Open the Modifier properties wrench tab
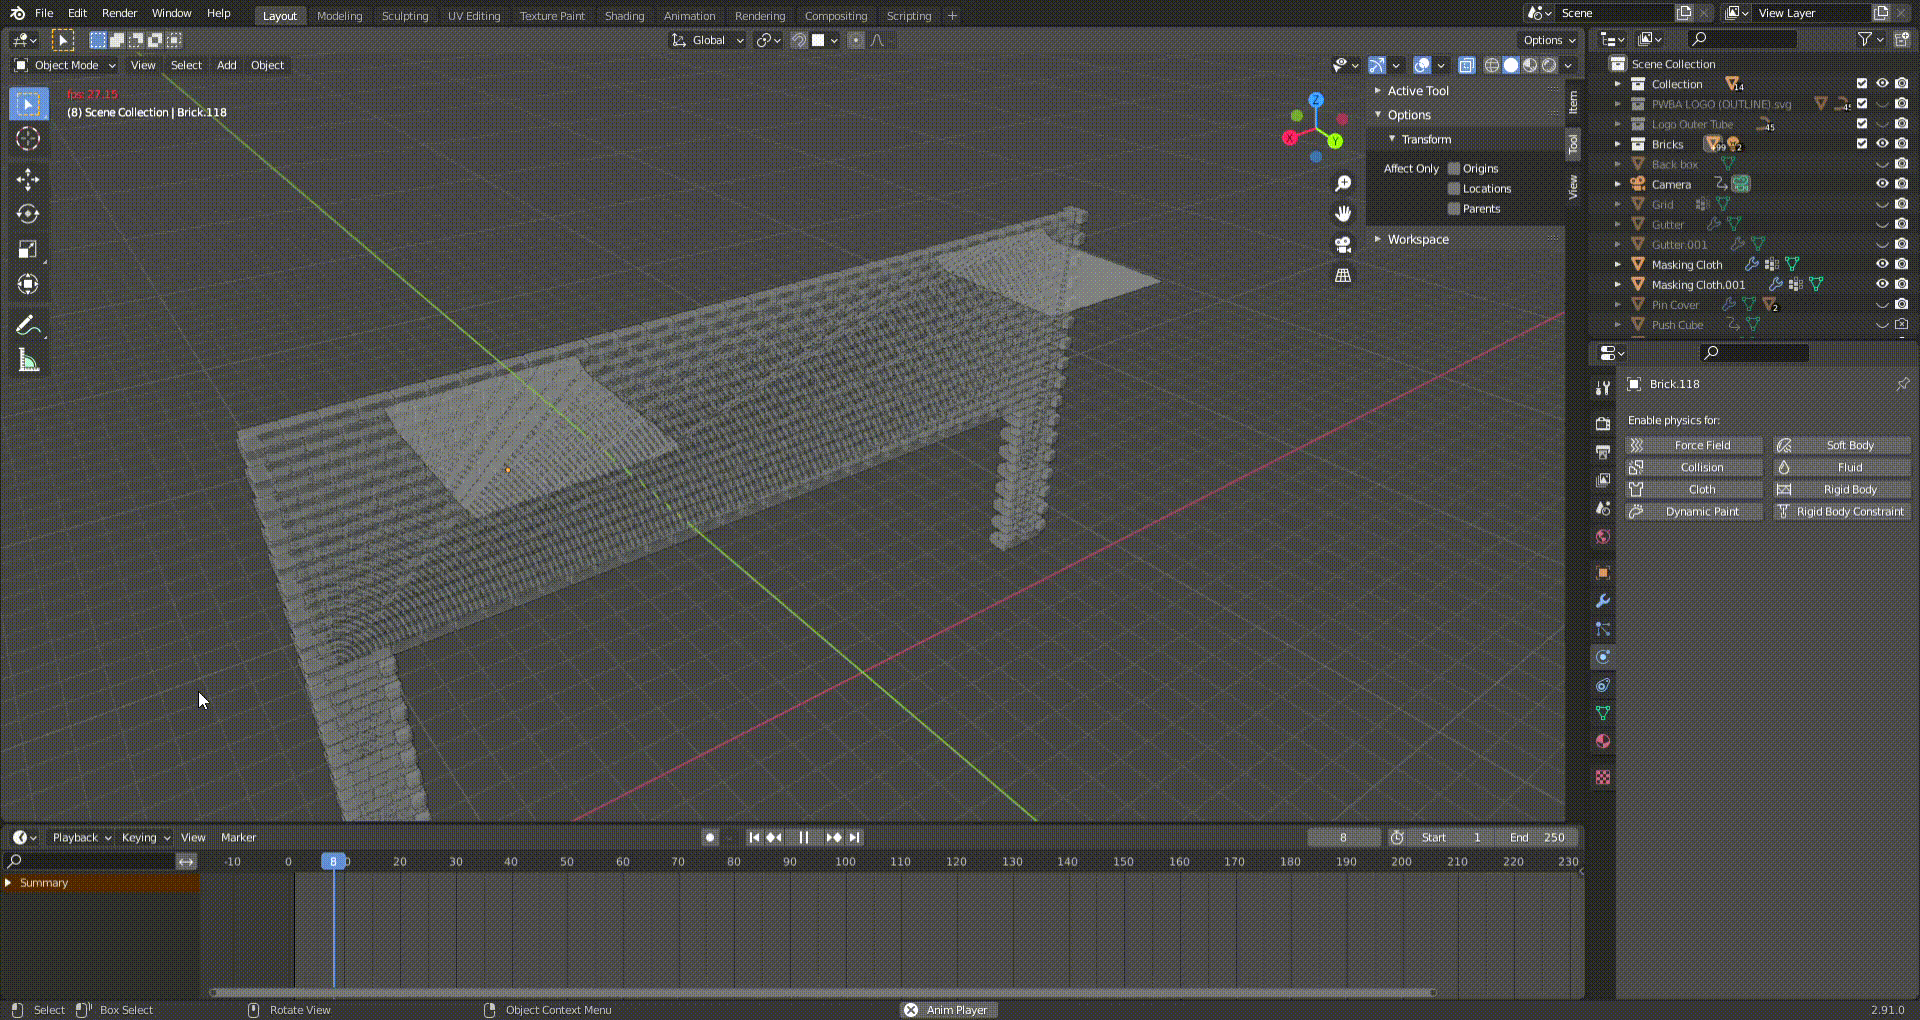1920x1020 pixels. coord(1602,601)
